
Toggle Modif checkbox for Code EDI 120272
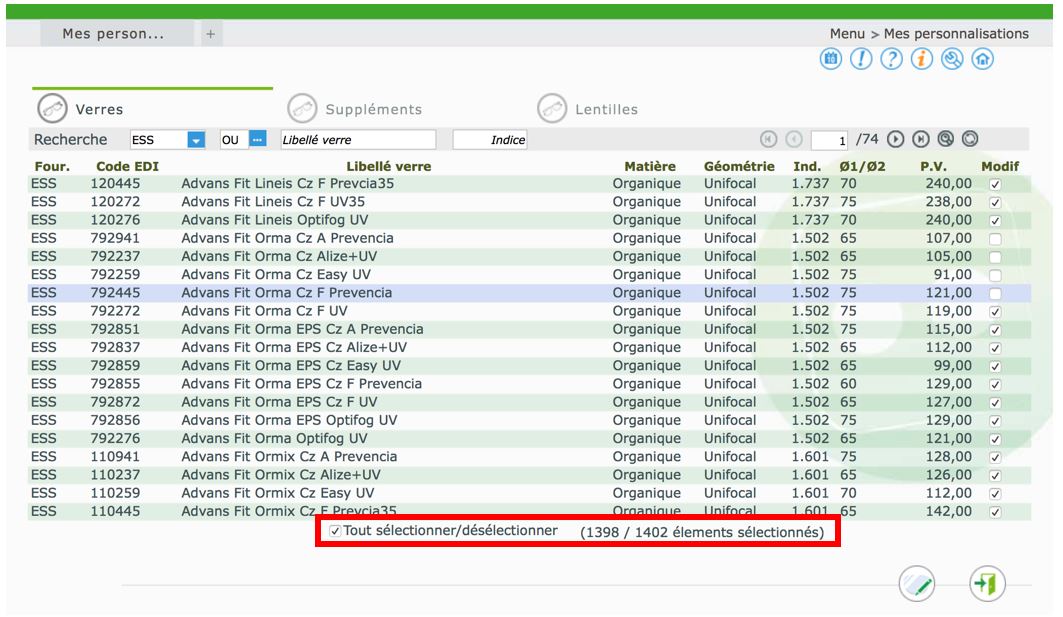coord(995,202)
